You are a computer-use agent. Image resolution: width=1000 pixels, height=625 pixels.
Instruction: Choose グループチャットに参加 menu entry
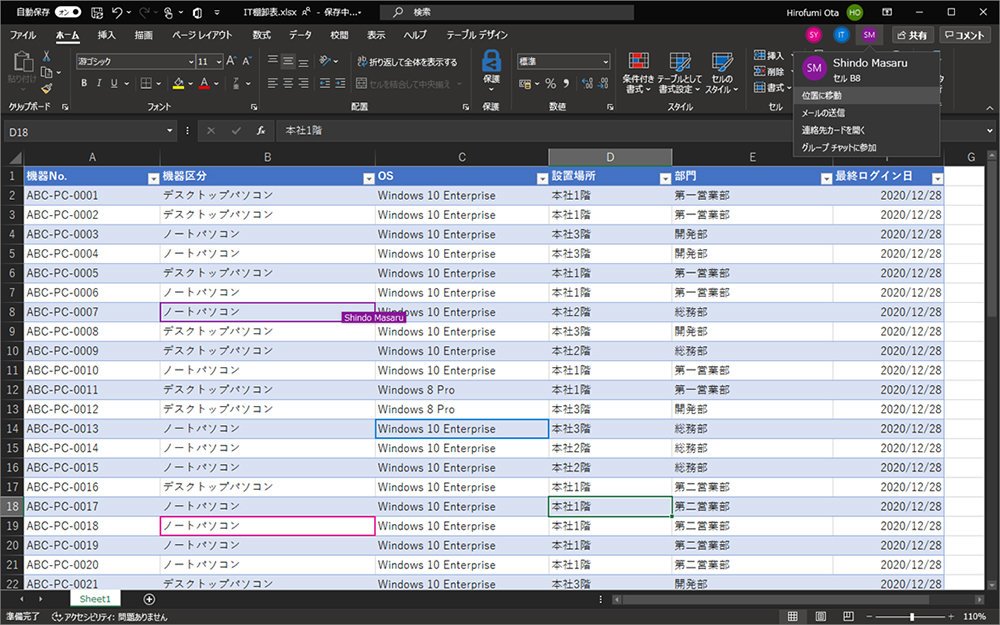coord(867,147)
